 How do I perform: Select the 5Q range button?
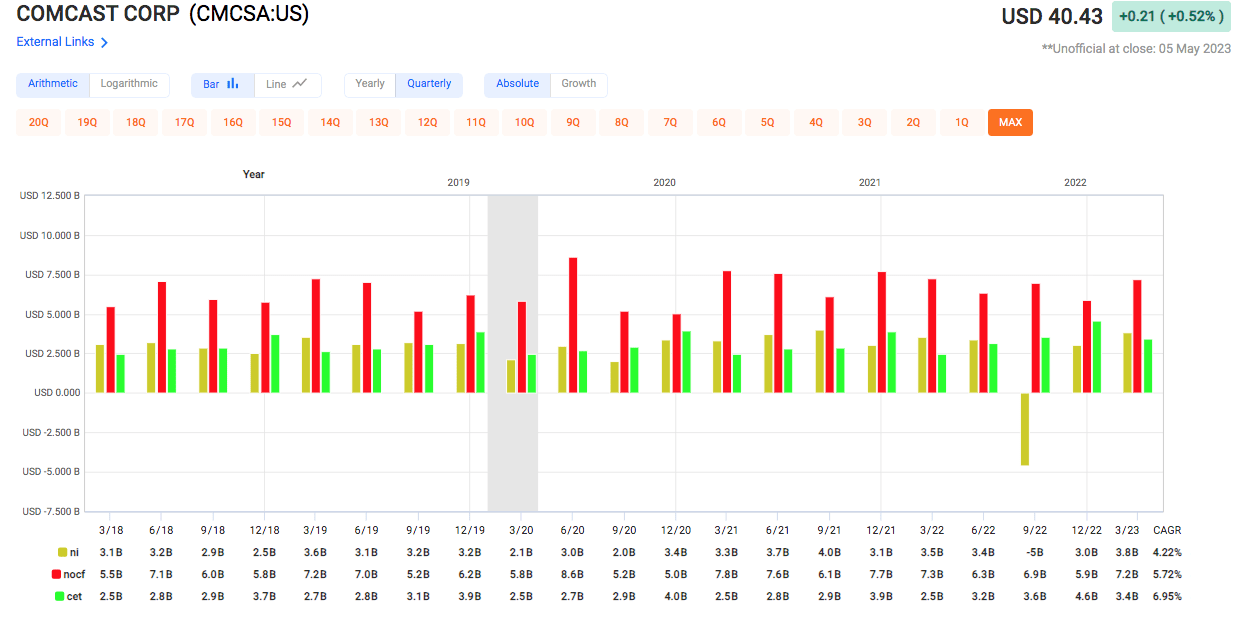click(x=767, y=121)
